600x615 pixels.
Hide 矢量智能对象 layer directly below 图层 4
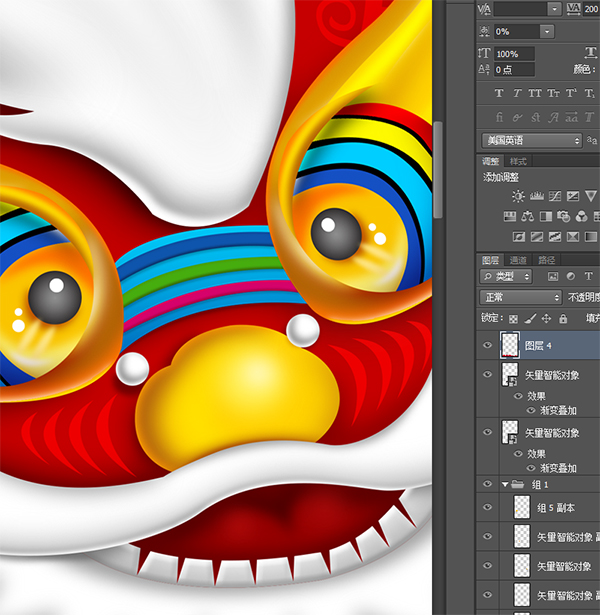coord(487,374)
